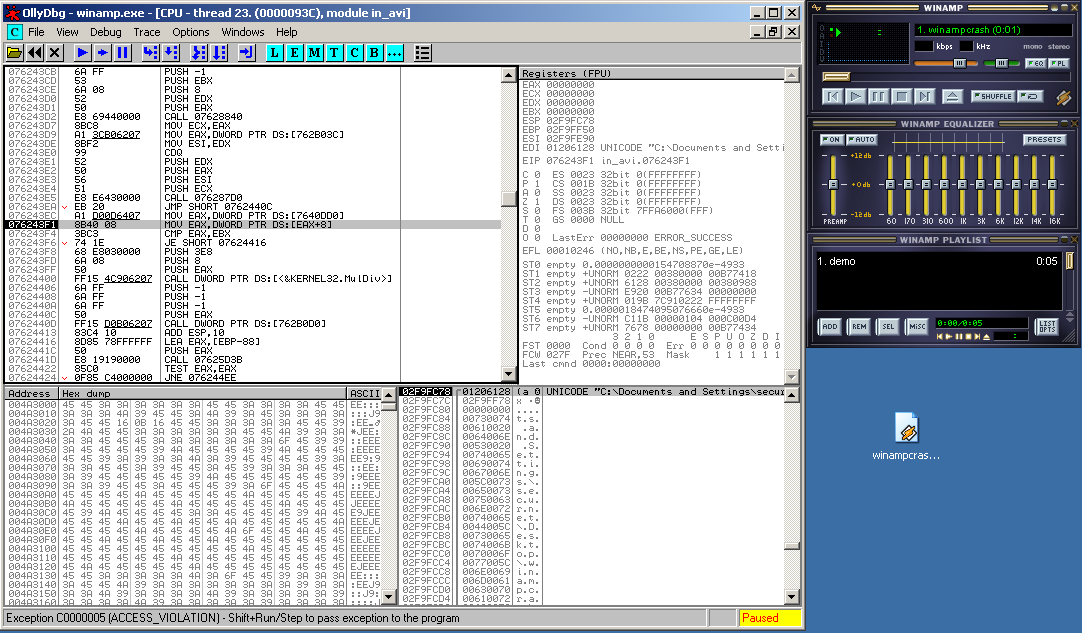Toggle Winamp Shuffle mode
The image size is (1082, 633).
(993, 97)
